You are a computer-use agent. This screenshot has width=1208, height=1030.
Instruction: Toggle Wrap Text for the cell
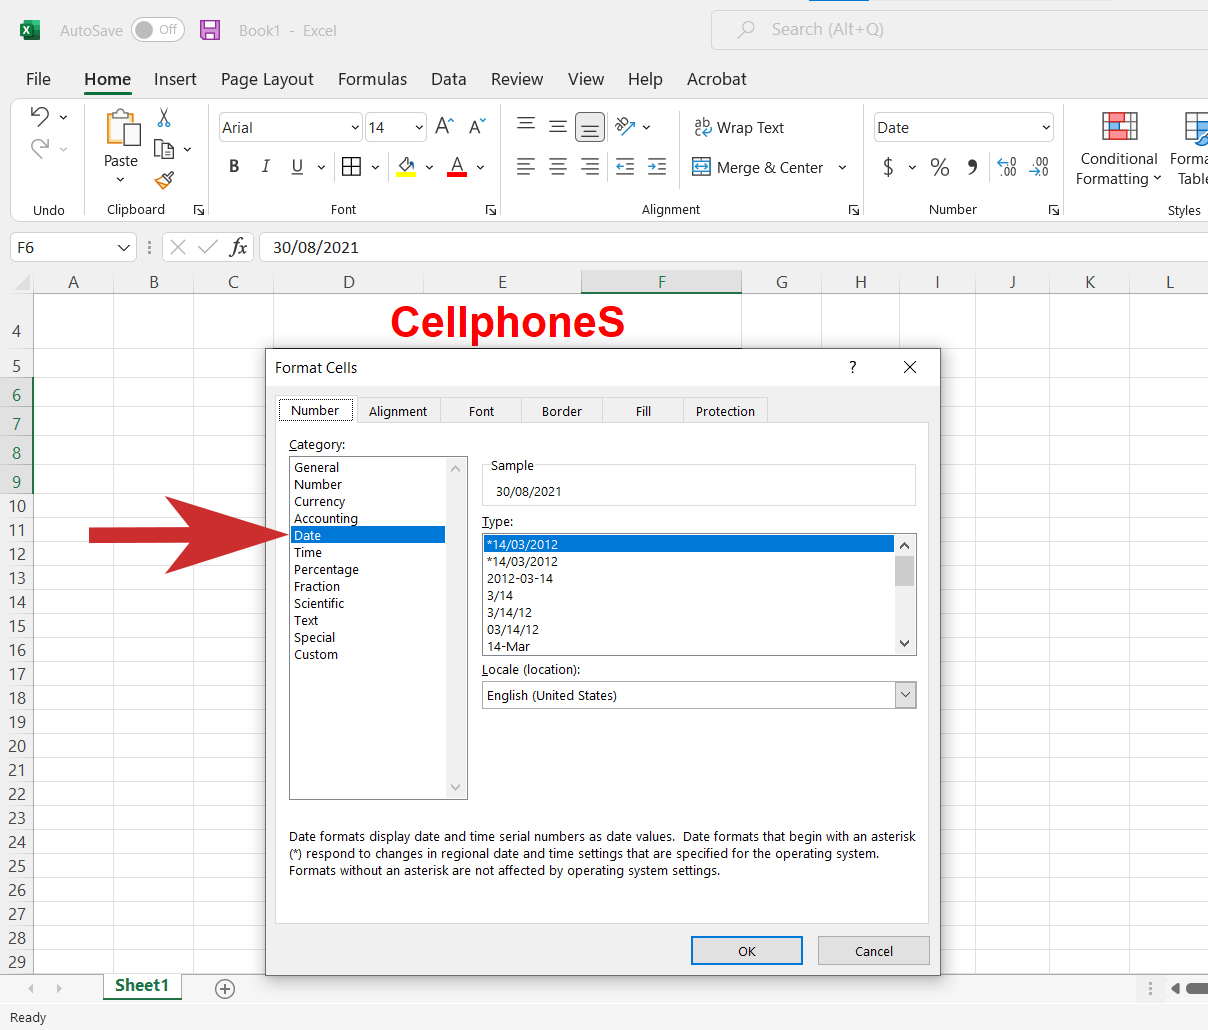tap(739, 127)
